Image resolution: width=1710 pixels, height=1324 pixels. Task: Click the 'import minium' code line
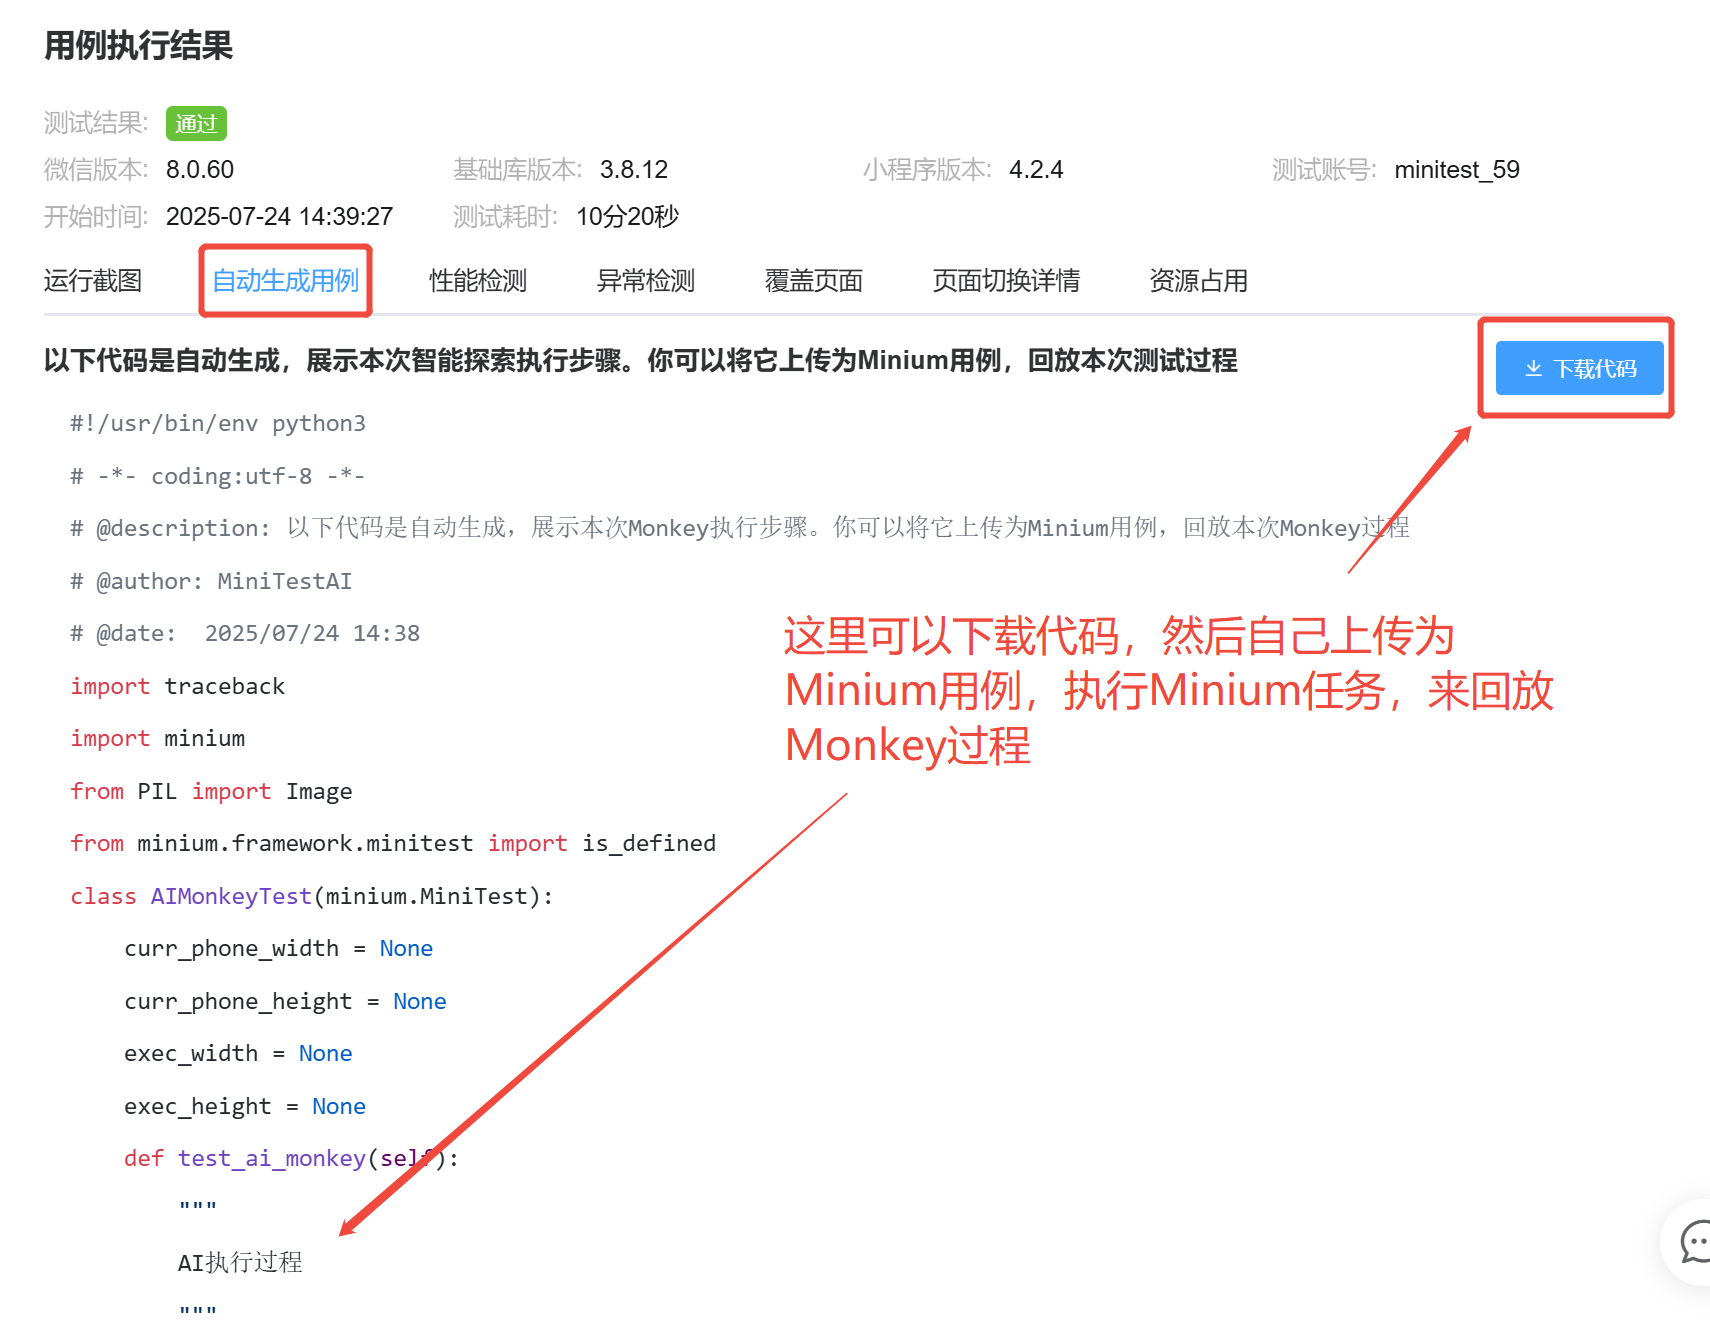click(158, 739)
